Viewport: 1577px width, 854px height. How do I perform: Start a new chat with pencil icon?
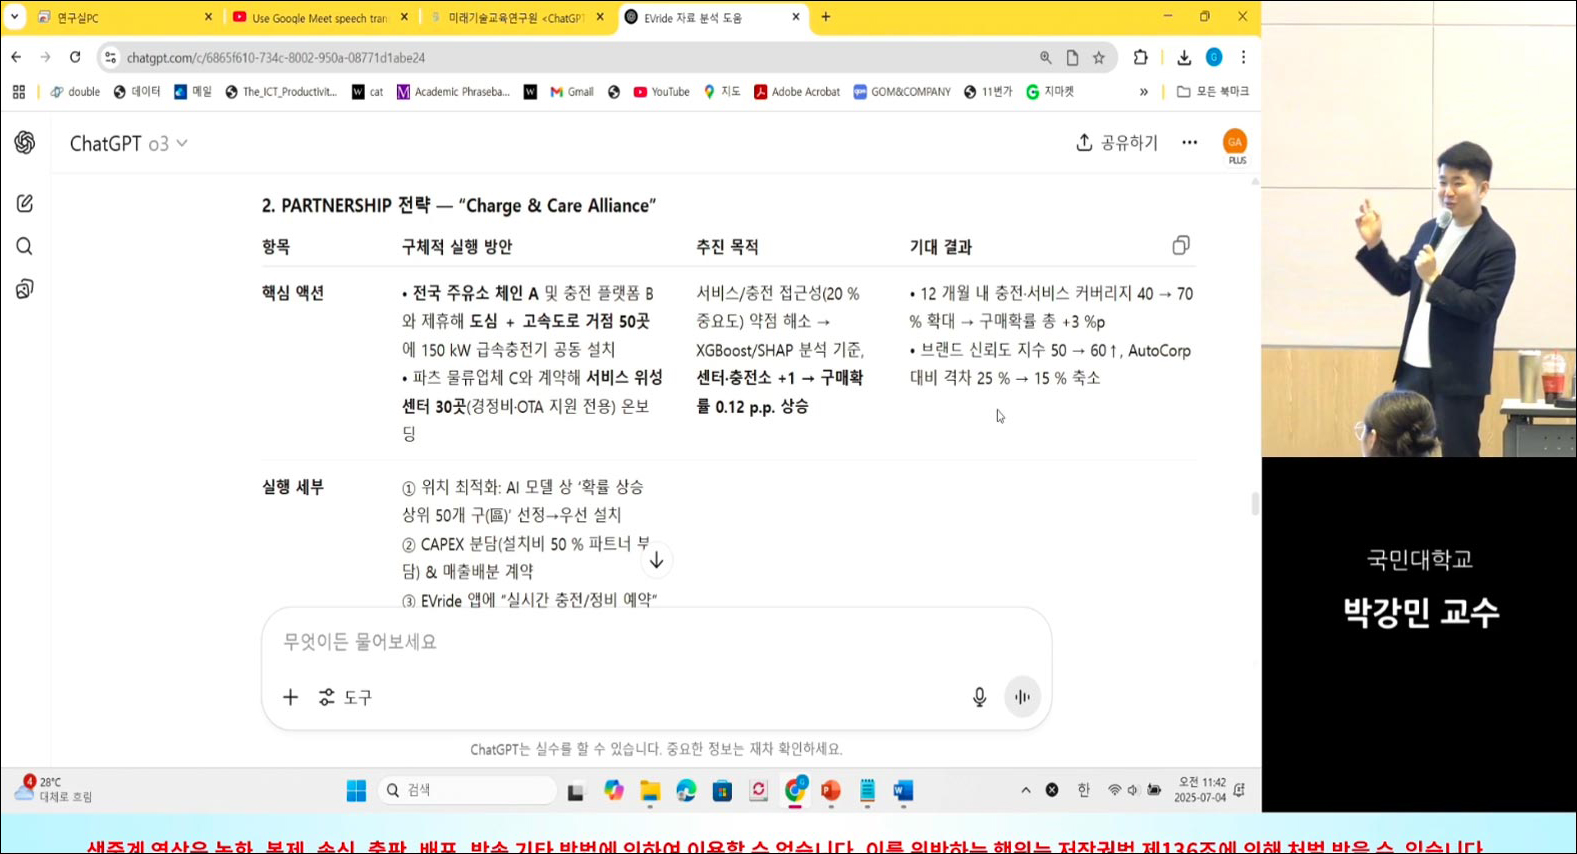[x=25, y=203]
